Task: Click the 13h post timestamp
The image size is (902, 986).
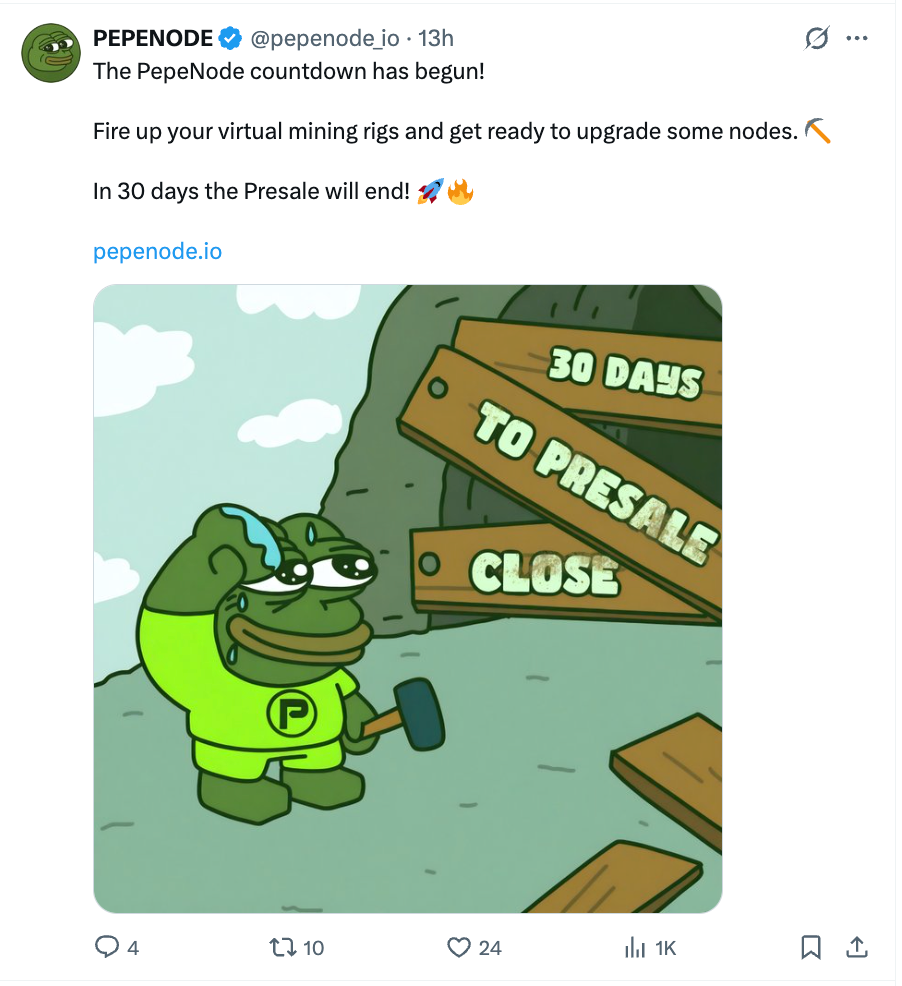Action: coord(436,39)
